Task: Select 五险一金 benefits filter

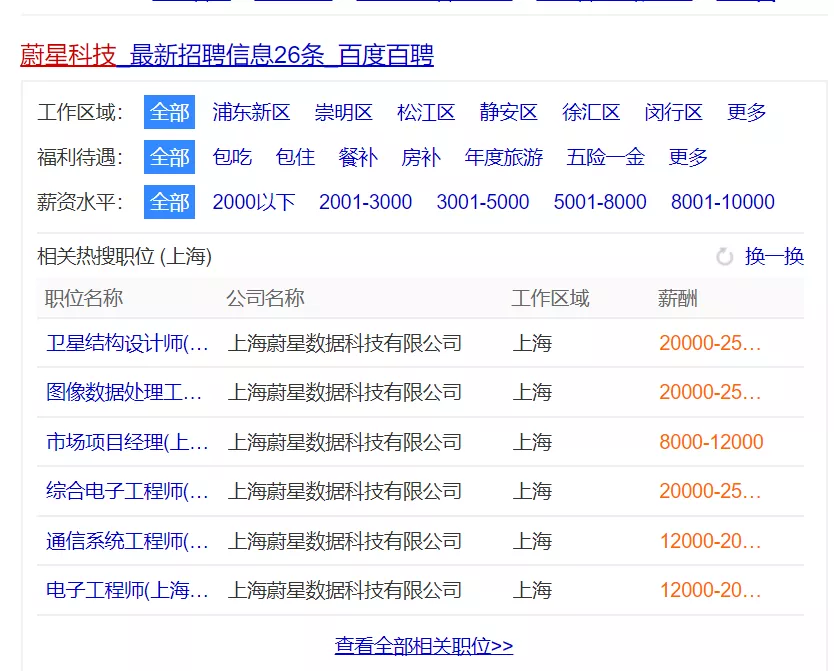Action: [605, 157]
